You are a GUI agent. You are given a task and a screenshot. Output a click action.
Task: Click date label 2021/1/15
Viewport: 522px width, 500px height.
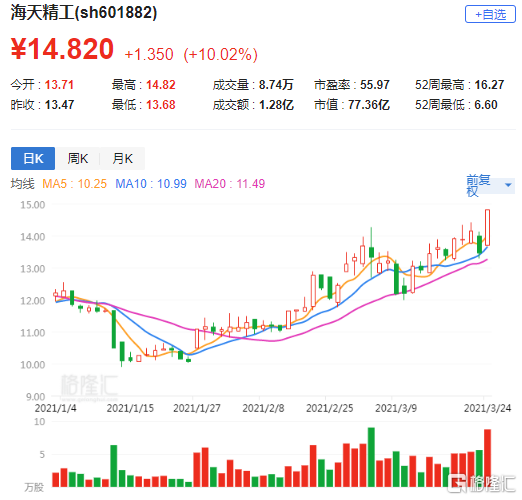point(130,408)
